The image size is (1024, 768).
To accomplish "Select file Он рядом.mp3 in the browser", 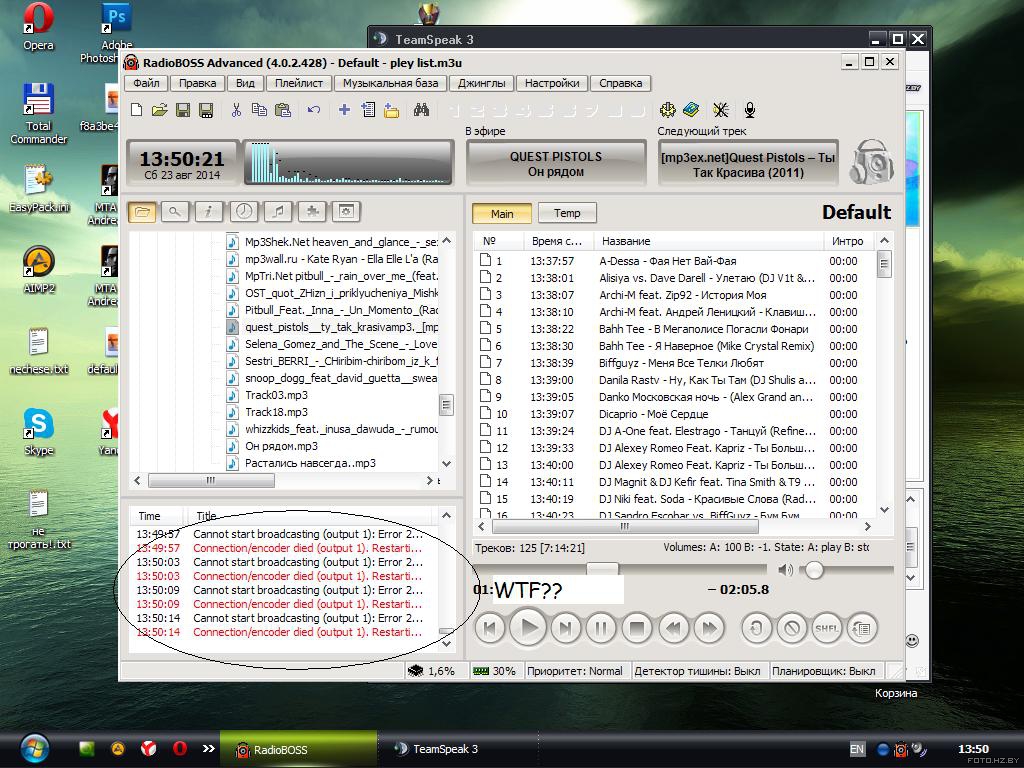I will pos(281,446).
